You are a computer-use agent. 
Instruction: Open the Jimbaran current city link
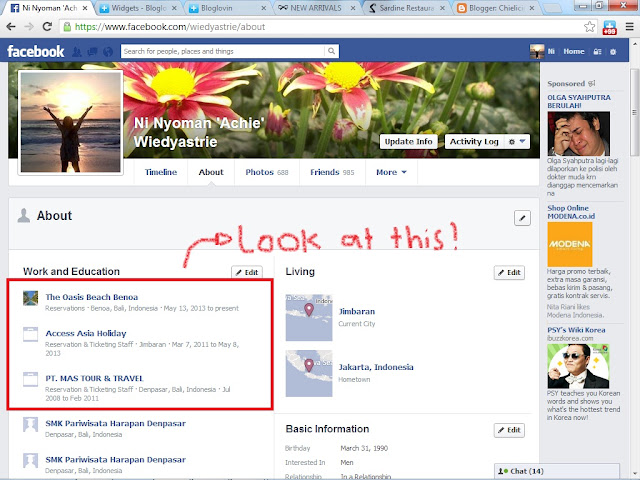pos(357,311)
